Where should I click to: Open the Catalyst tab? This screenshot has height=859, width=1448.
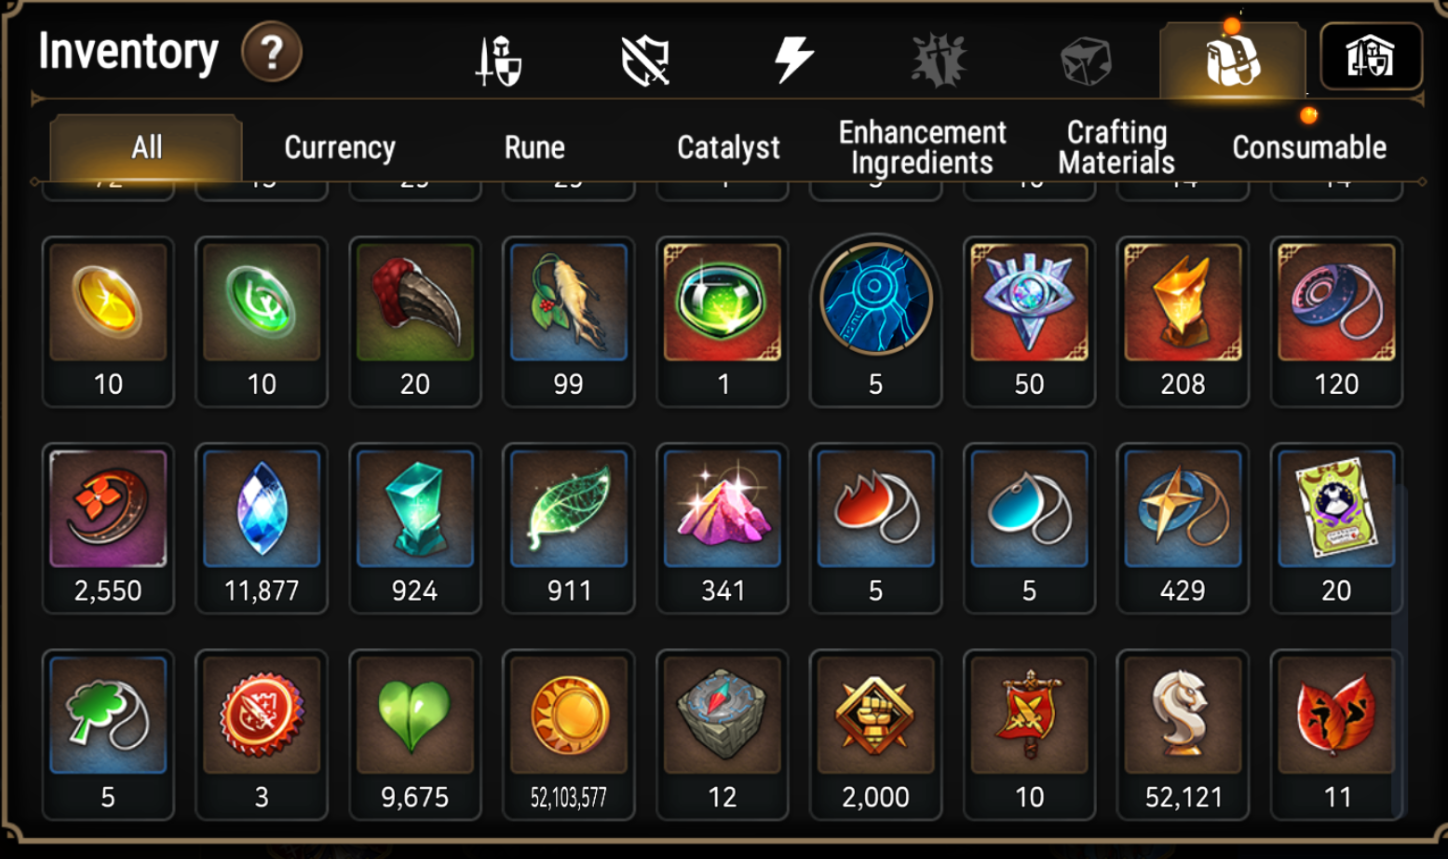pyautogui.click(x=728, y=148)
